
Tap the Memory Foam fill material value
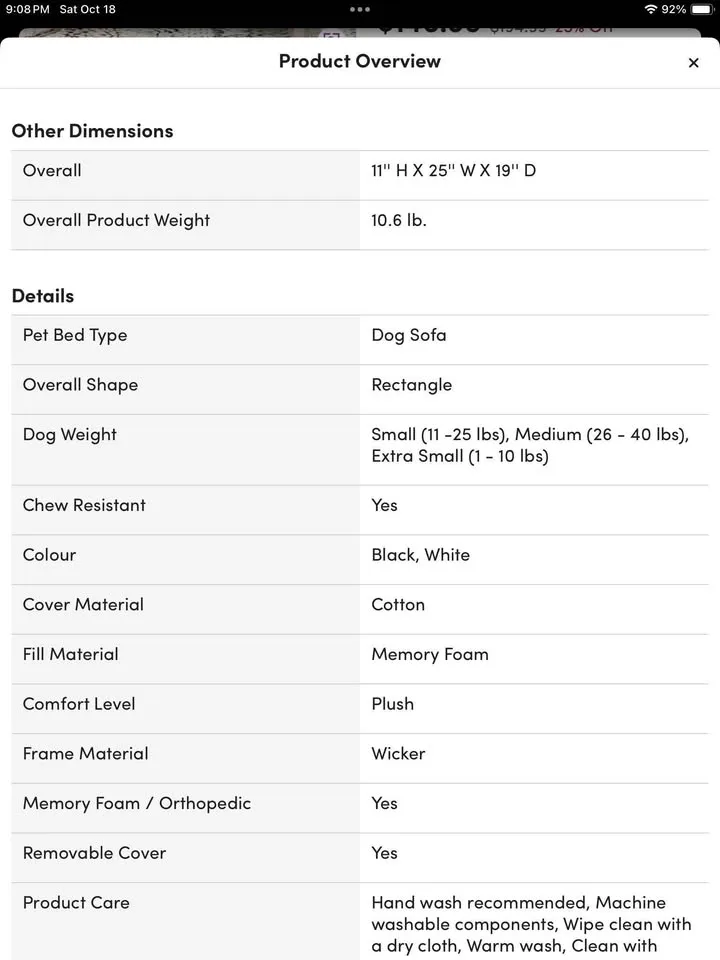click(429, 654)
